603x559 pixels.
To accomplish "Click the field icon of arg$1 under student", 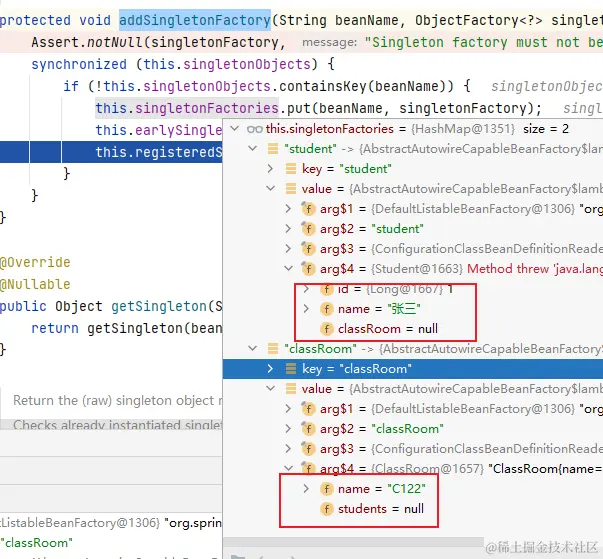I will click(x=308, y=209).
